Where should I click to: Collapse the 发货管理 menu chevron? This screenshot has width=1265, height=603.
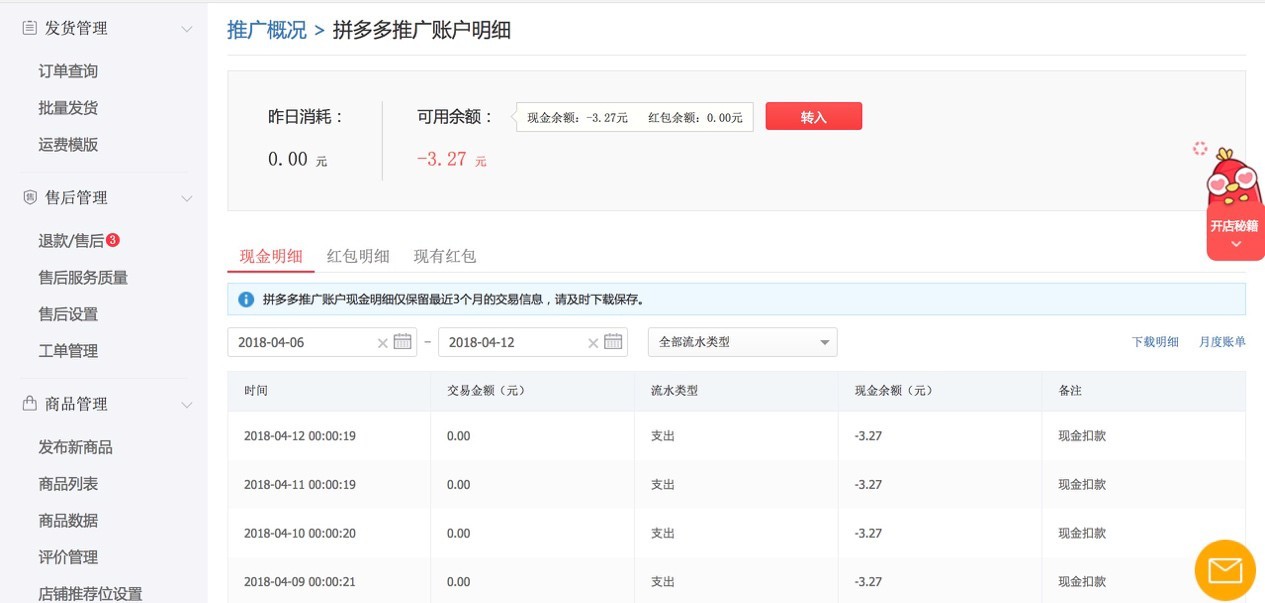point(186,29)
